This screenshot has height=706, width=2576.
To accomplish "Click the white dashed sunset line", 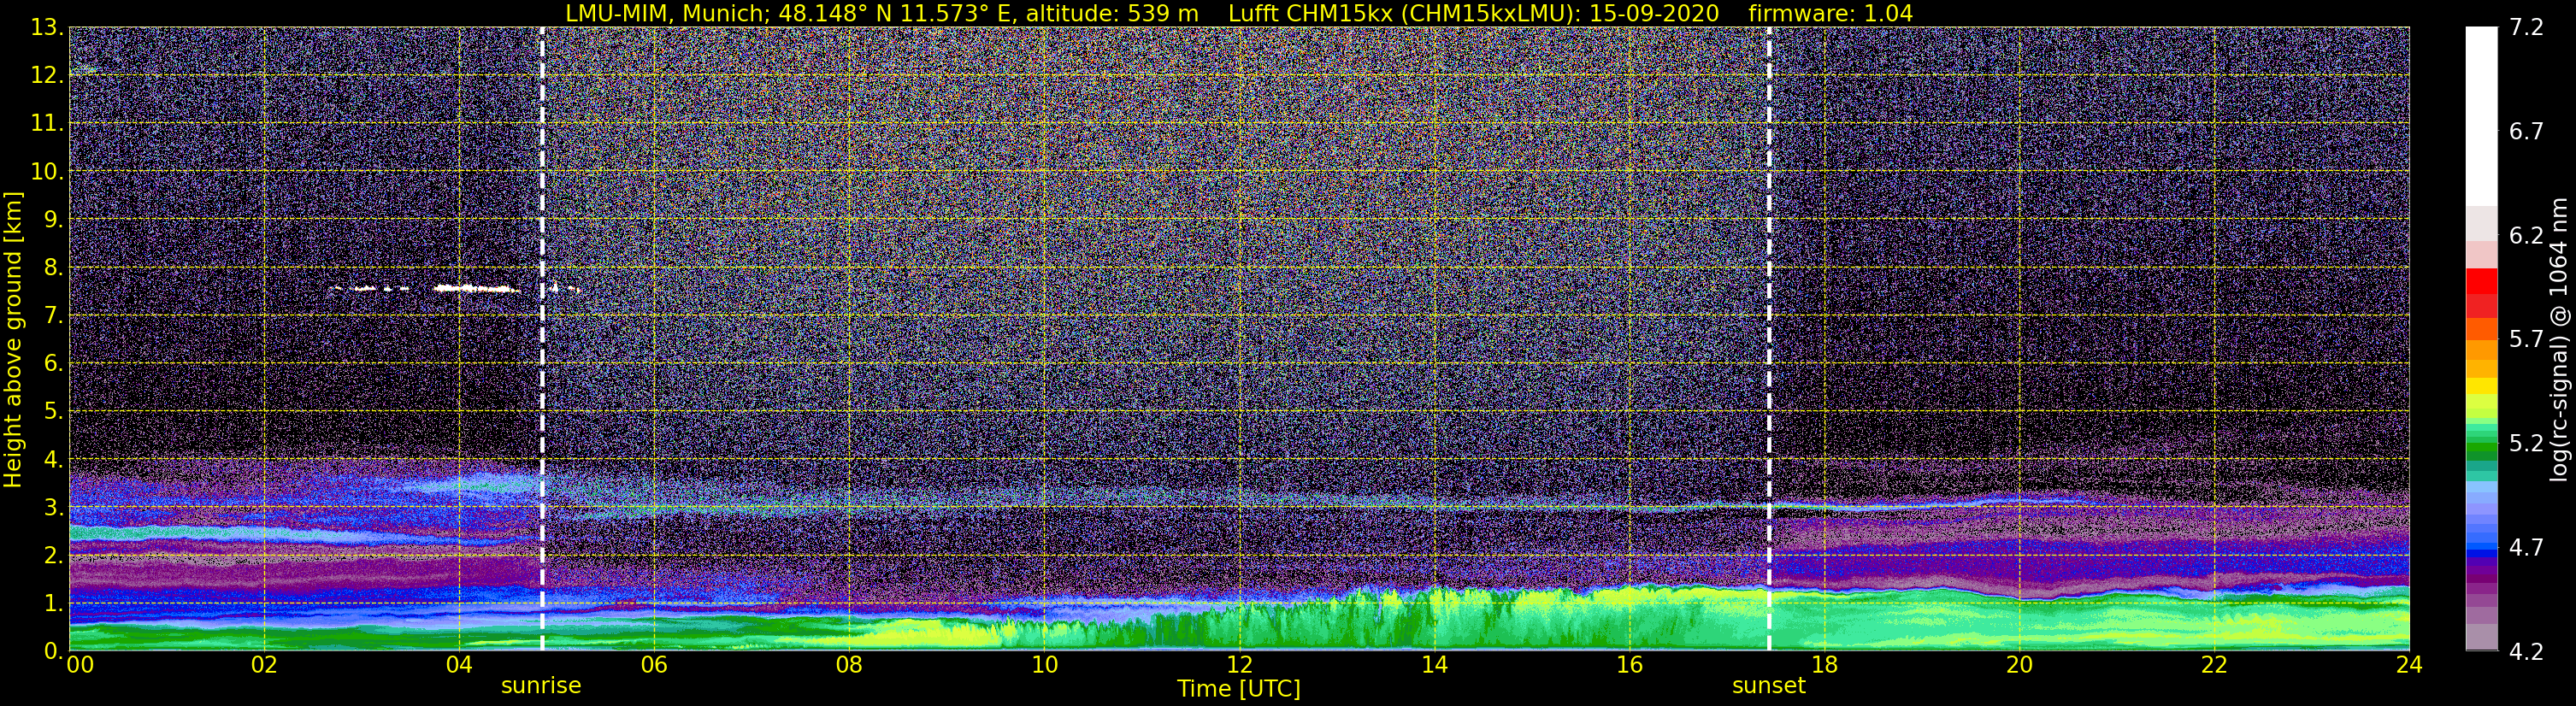I will click(x=1769, y=339).
